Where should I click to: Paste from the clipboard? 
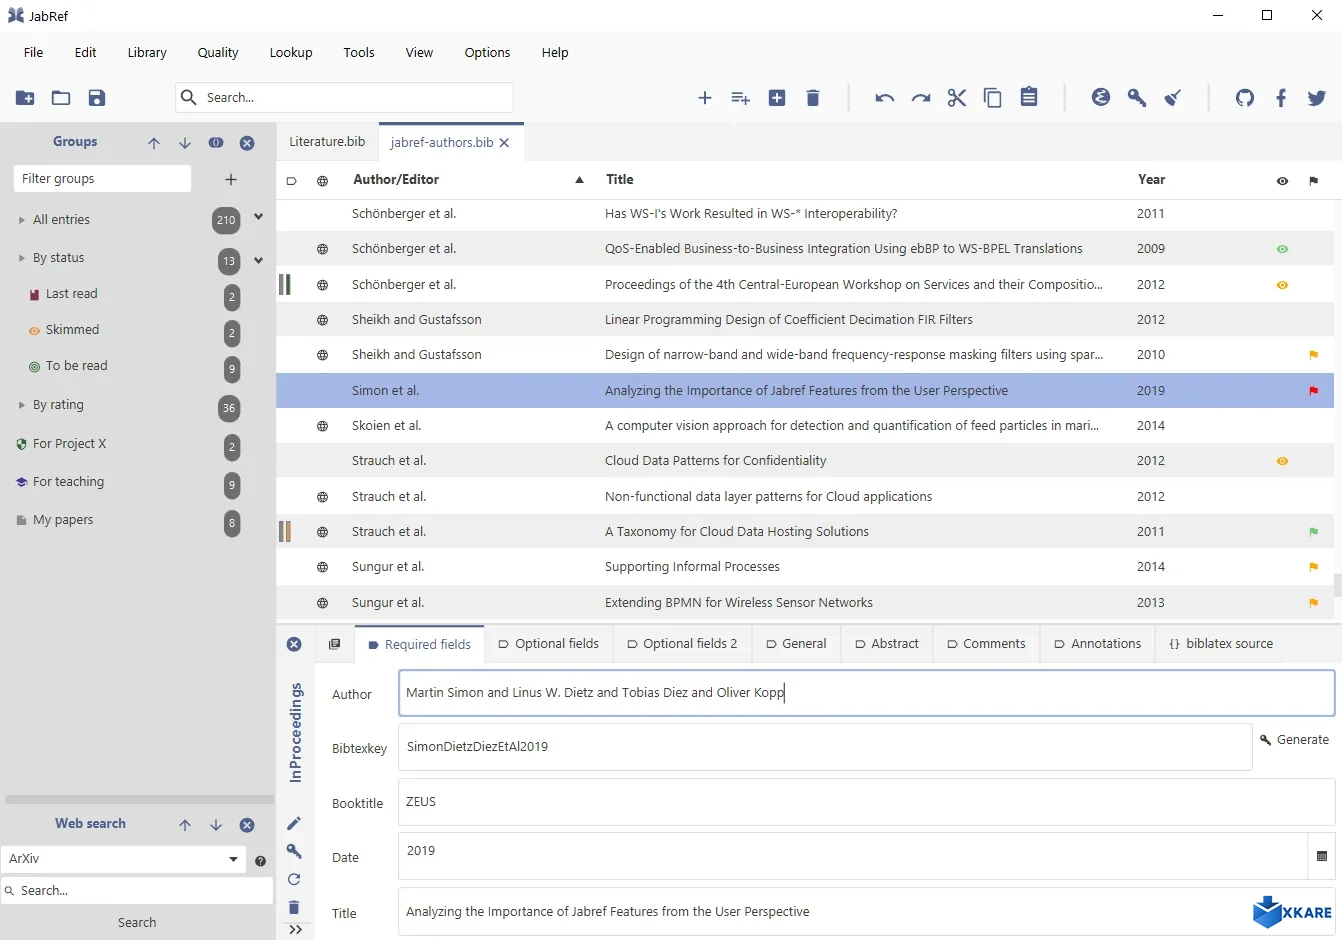click(1029, 97)
